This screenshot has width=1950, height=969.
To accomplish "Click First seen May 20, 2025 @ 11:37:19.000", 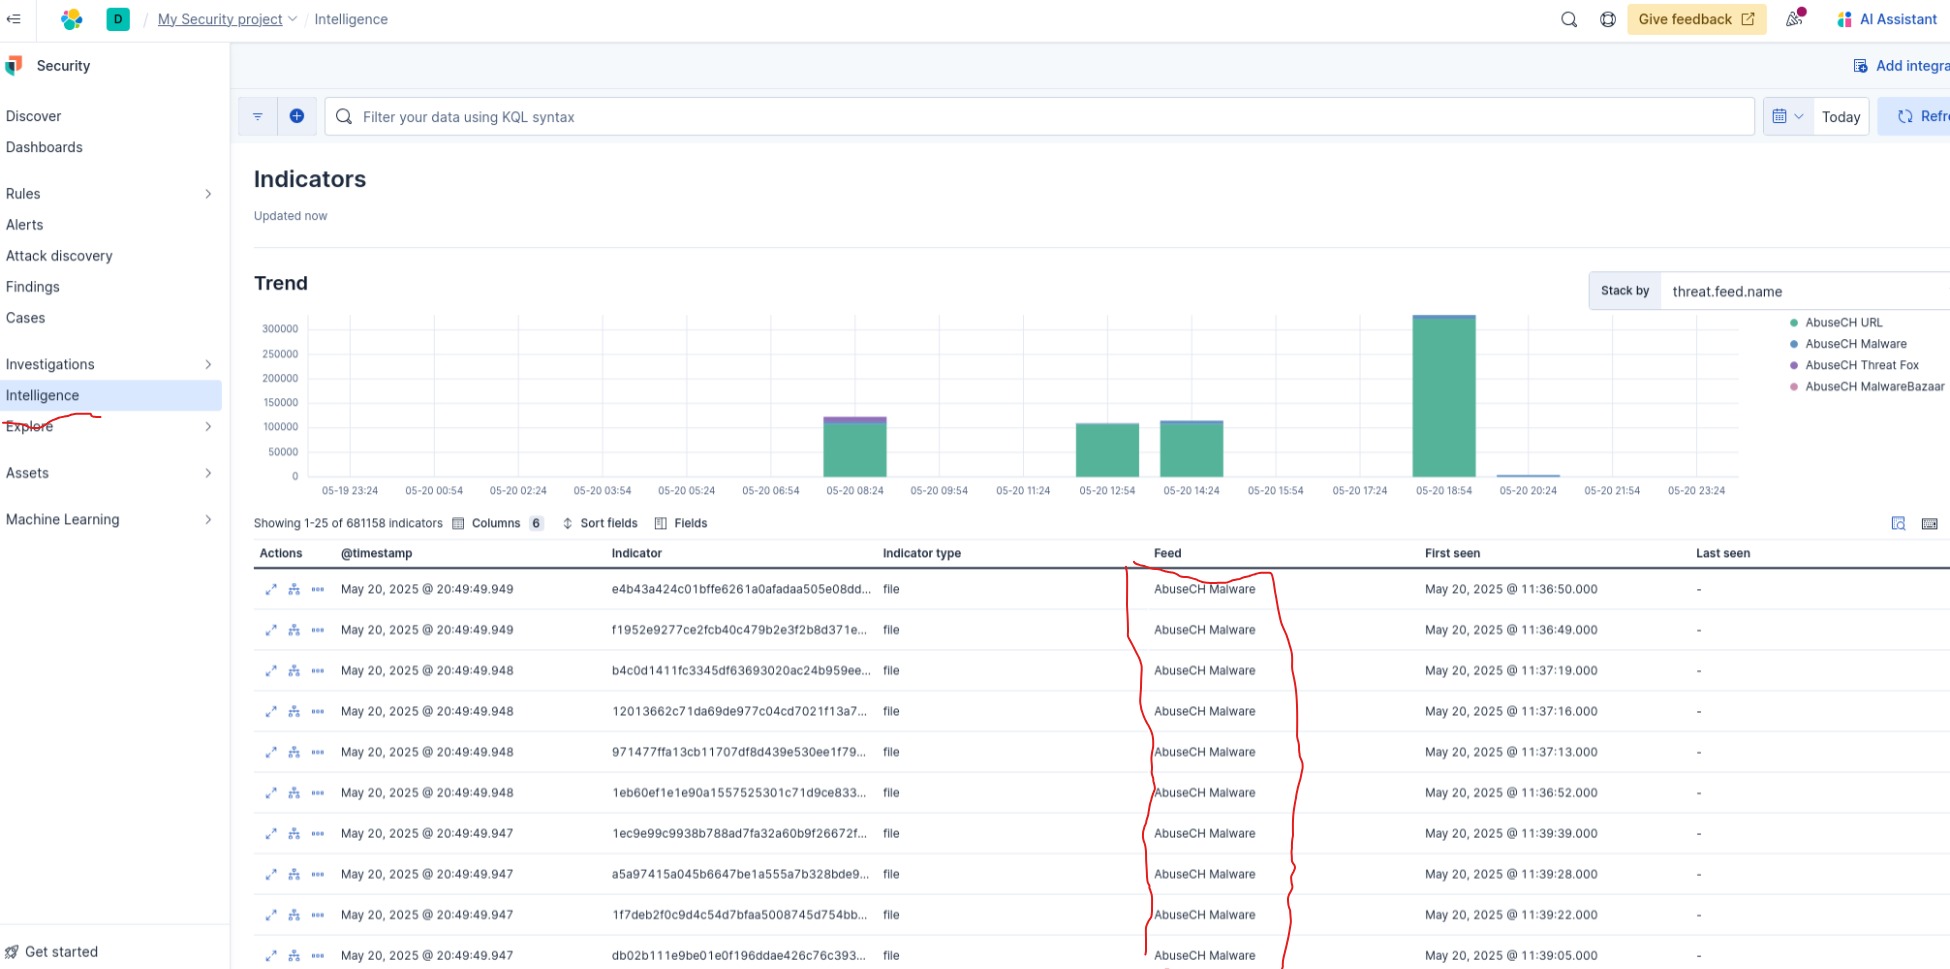I will coord(1511,671).
